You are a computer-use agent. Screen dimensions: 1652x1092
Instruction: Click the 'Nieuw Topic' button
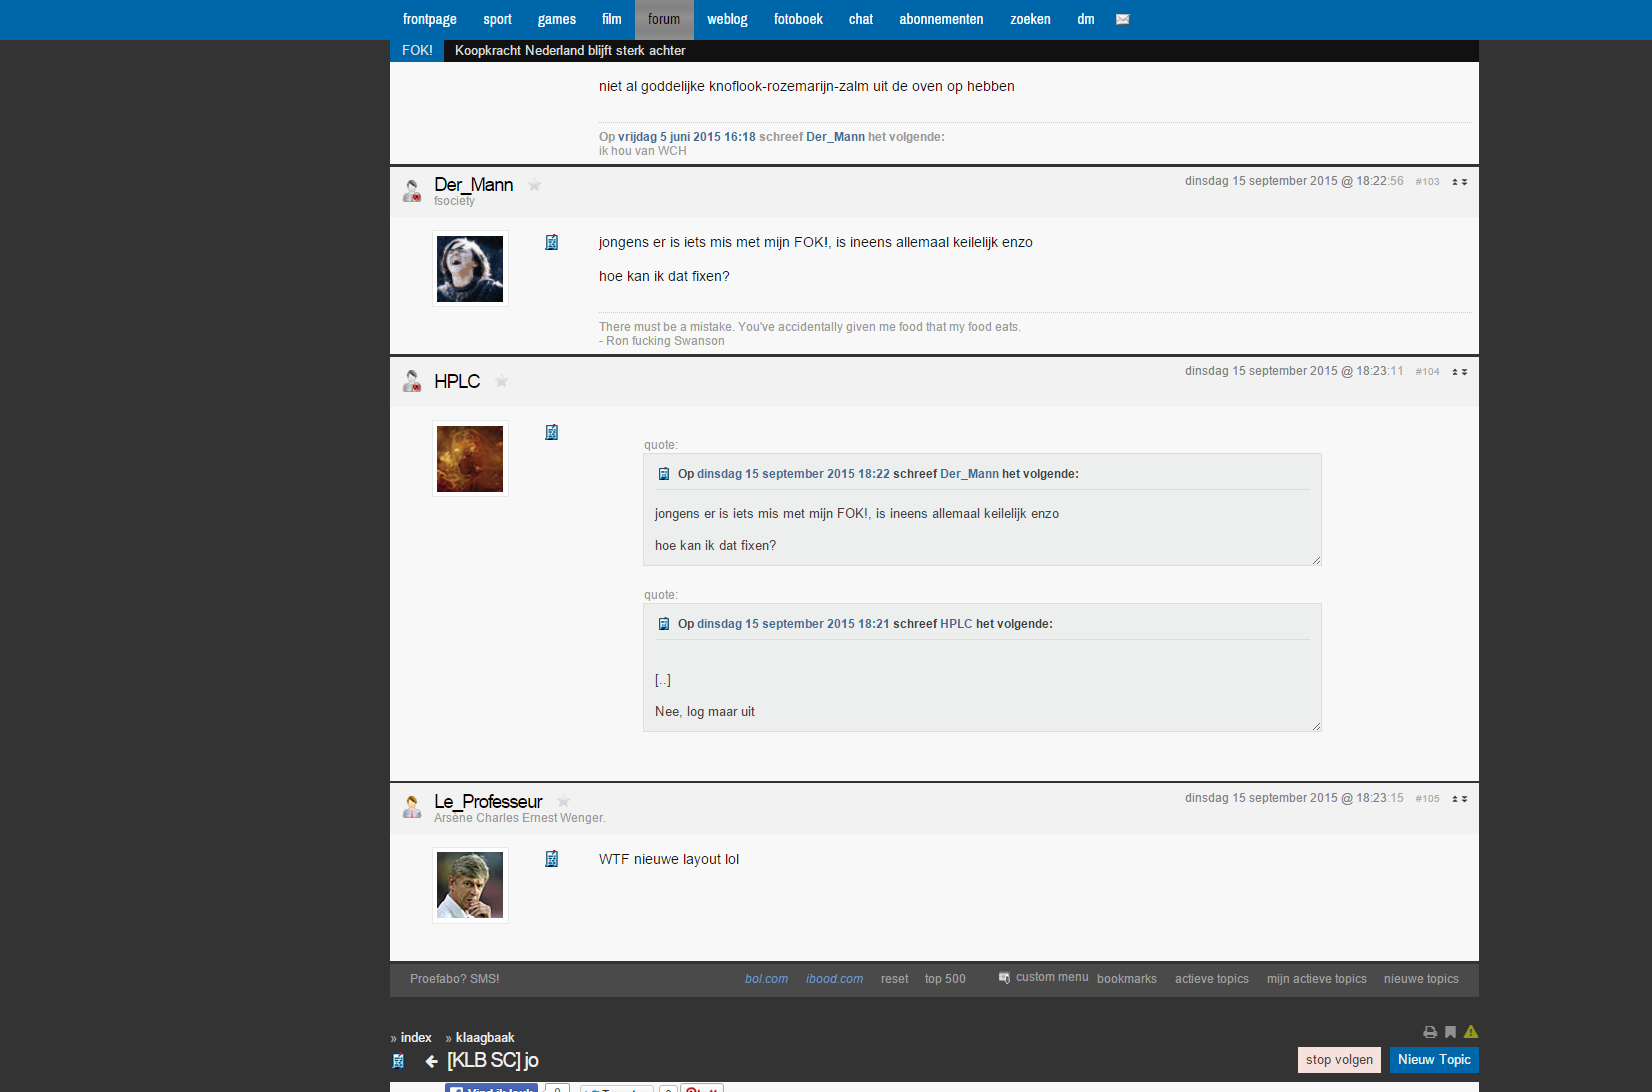[x=1434, y=1060]
